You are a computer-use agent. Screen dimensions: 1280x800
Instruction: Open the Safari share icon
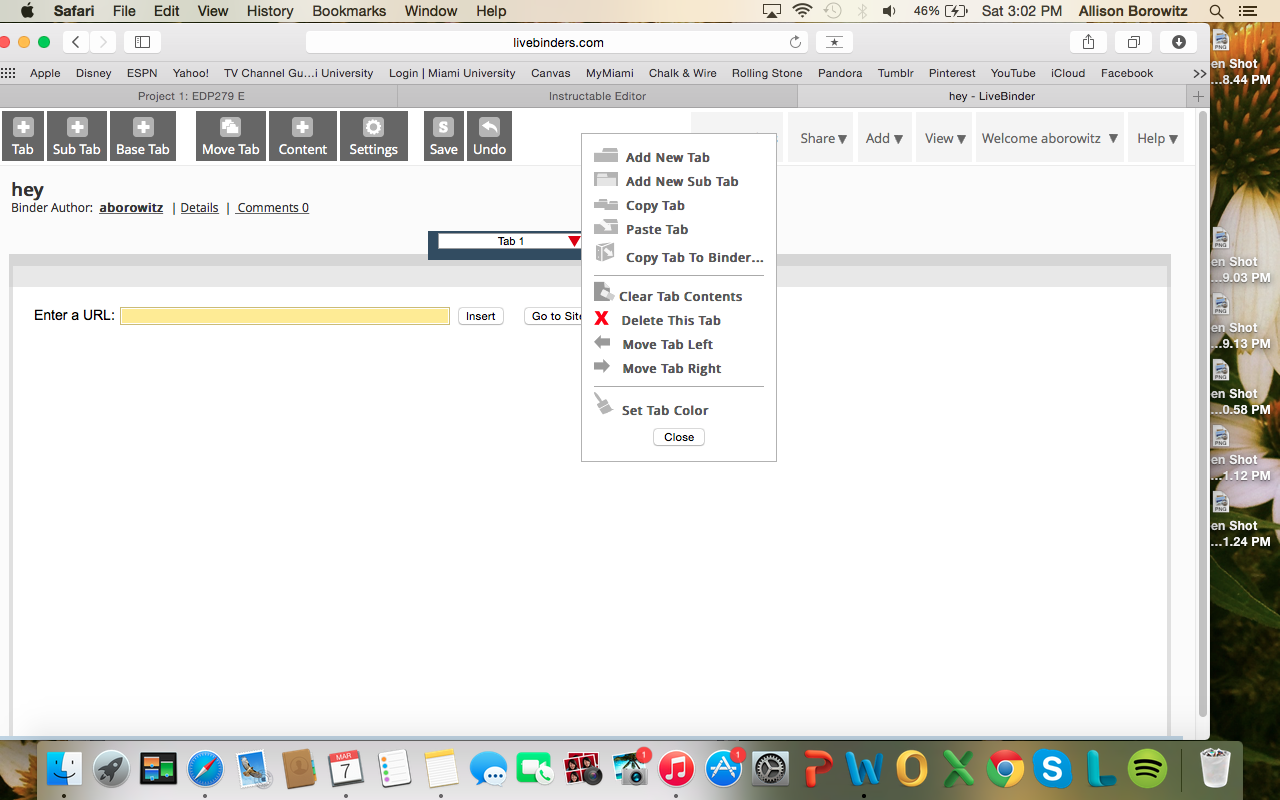[1088, 42]
